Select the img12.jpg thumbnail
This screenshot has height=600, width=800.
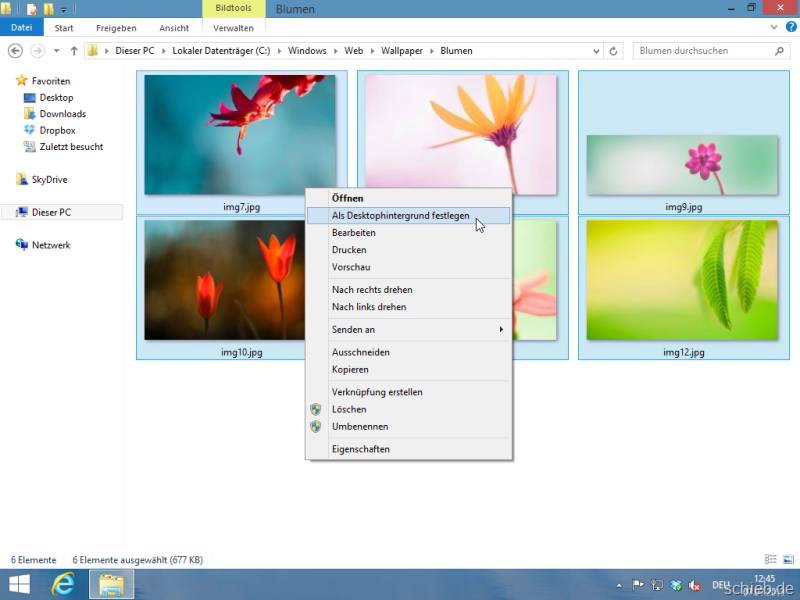coord(683,281)
